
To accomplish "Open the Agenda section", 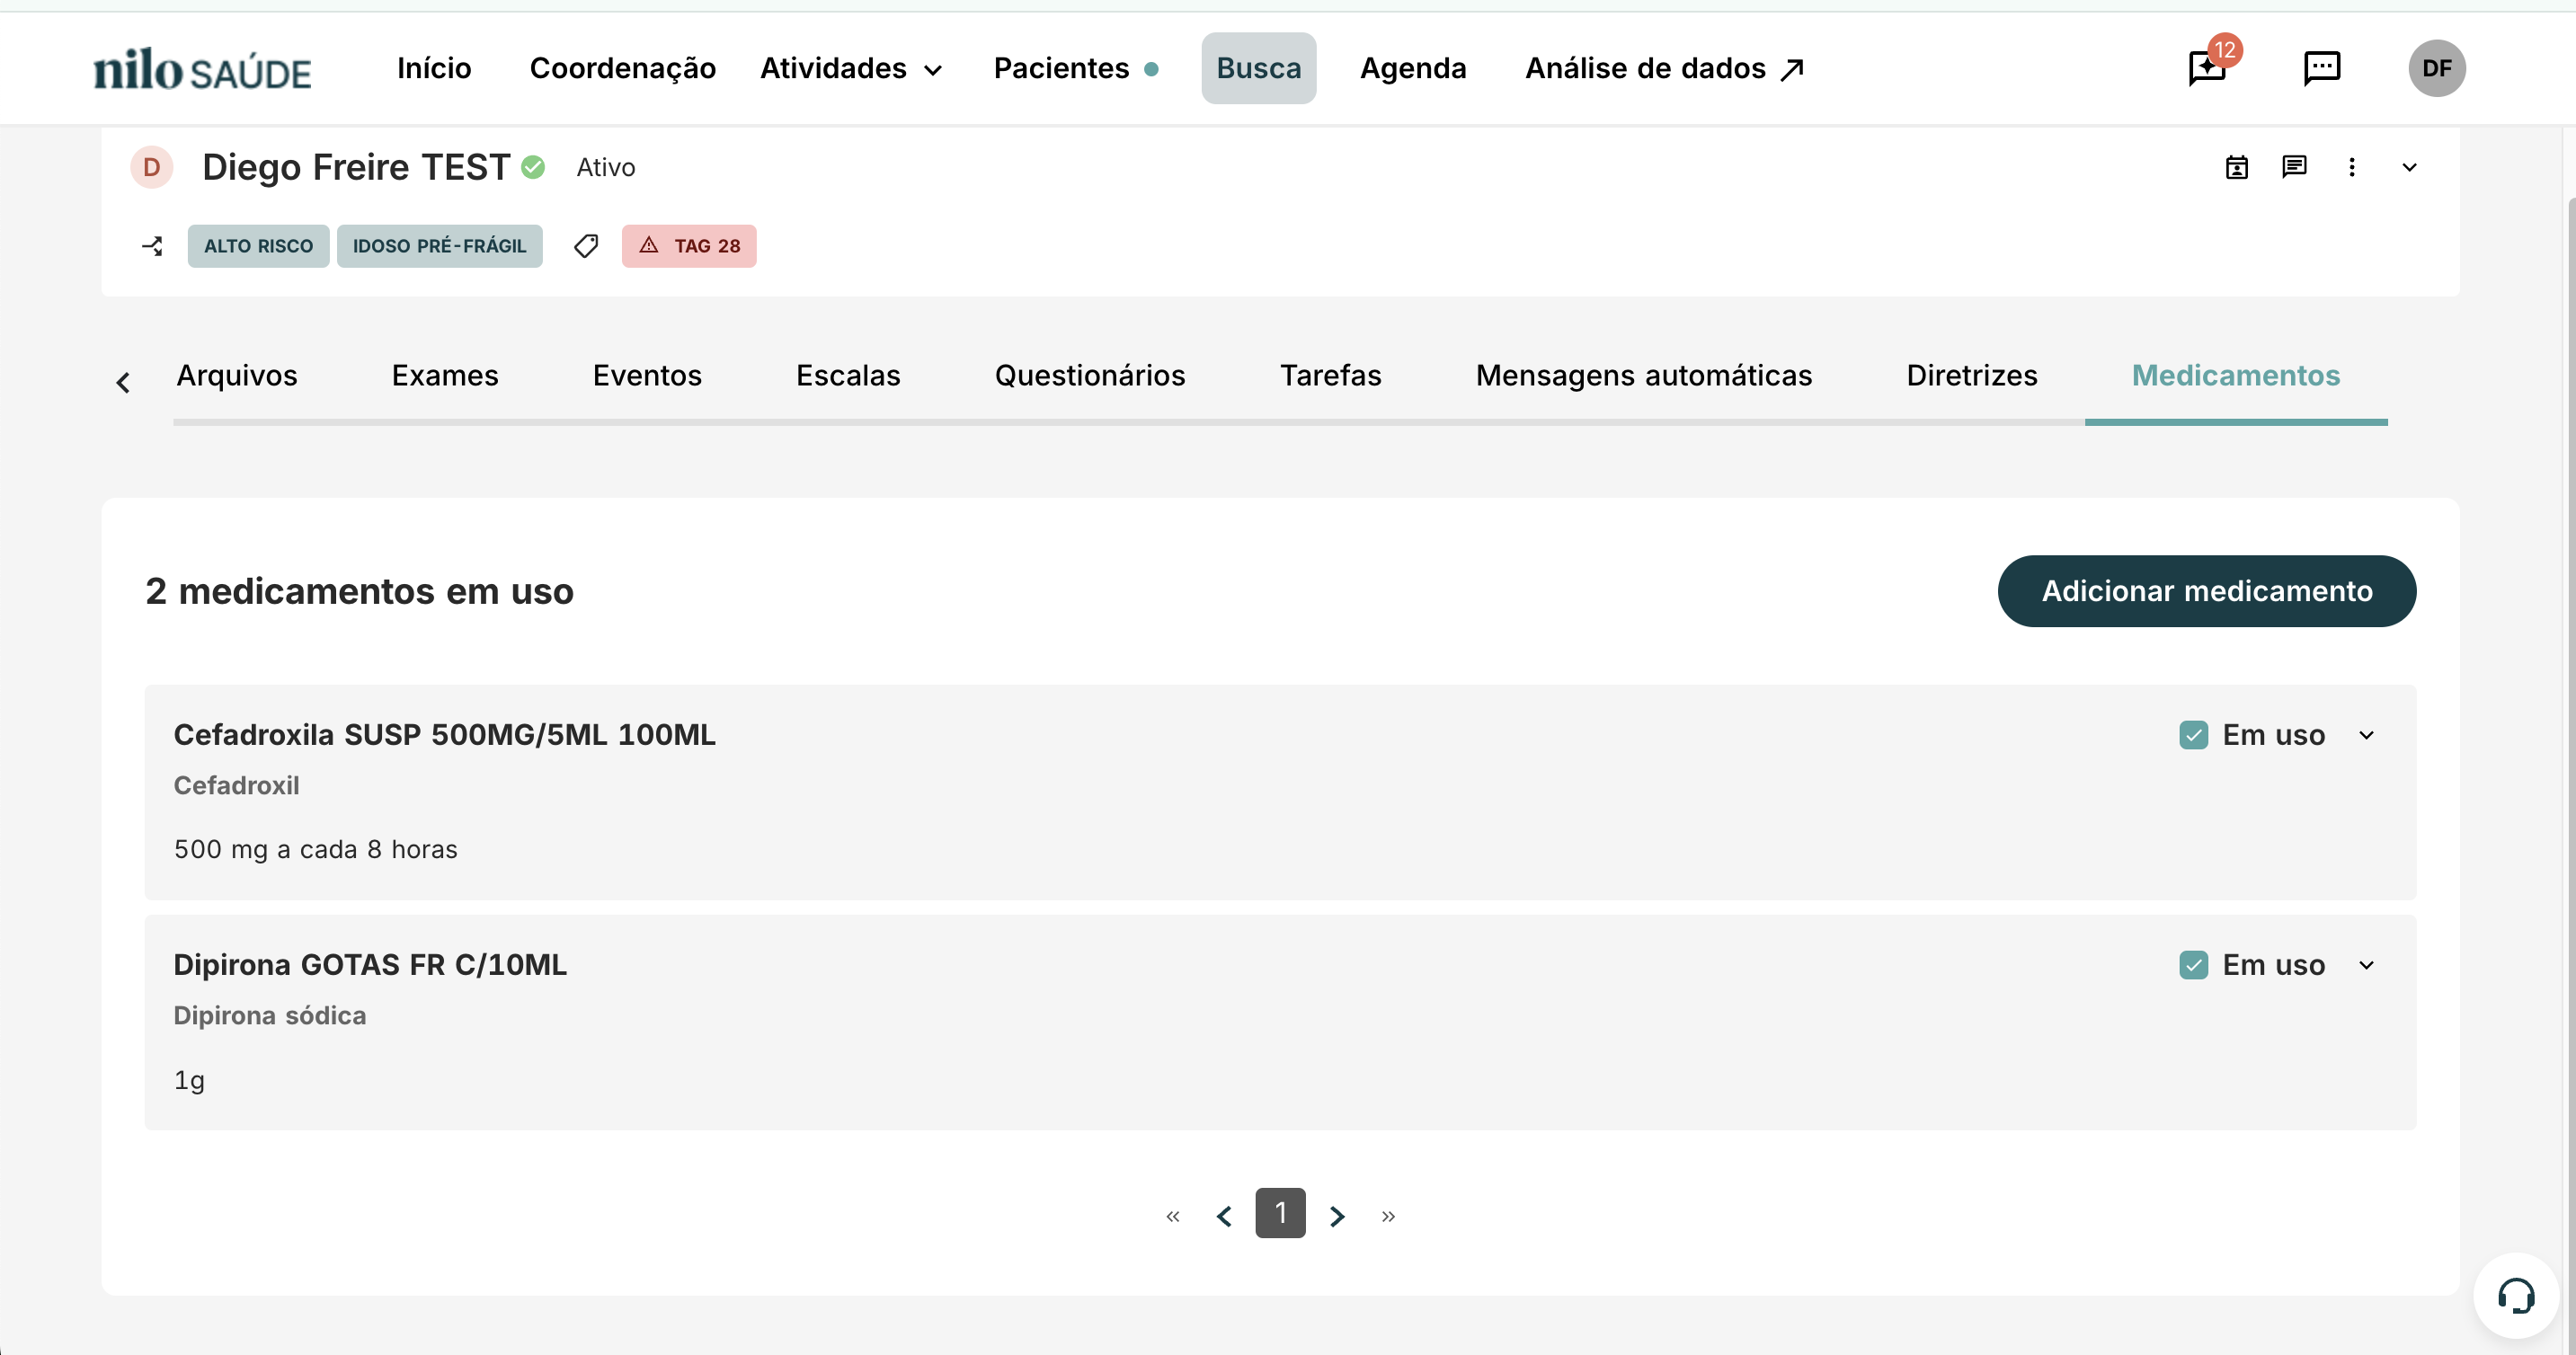I will [1412, 68].
